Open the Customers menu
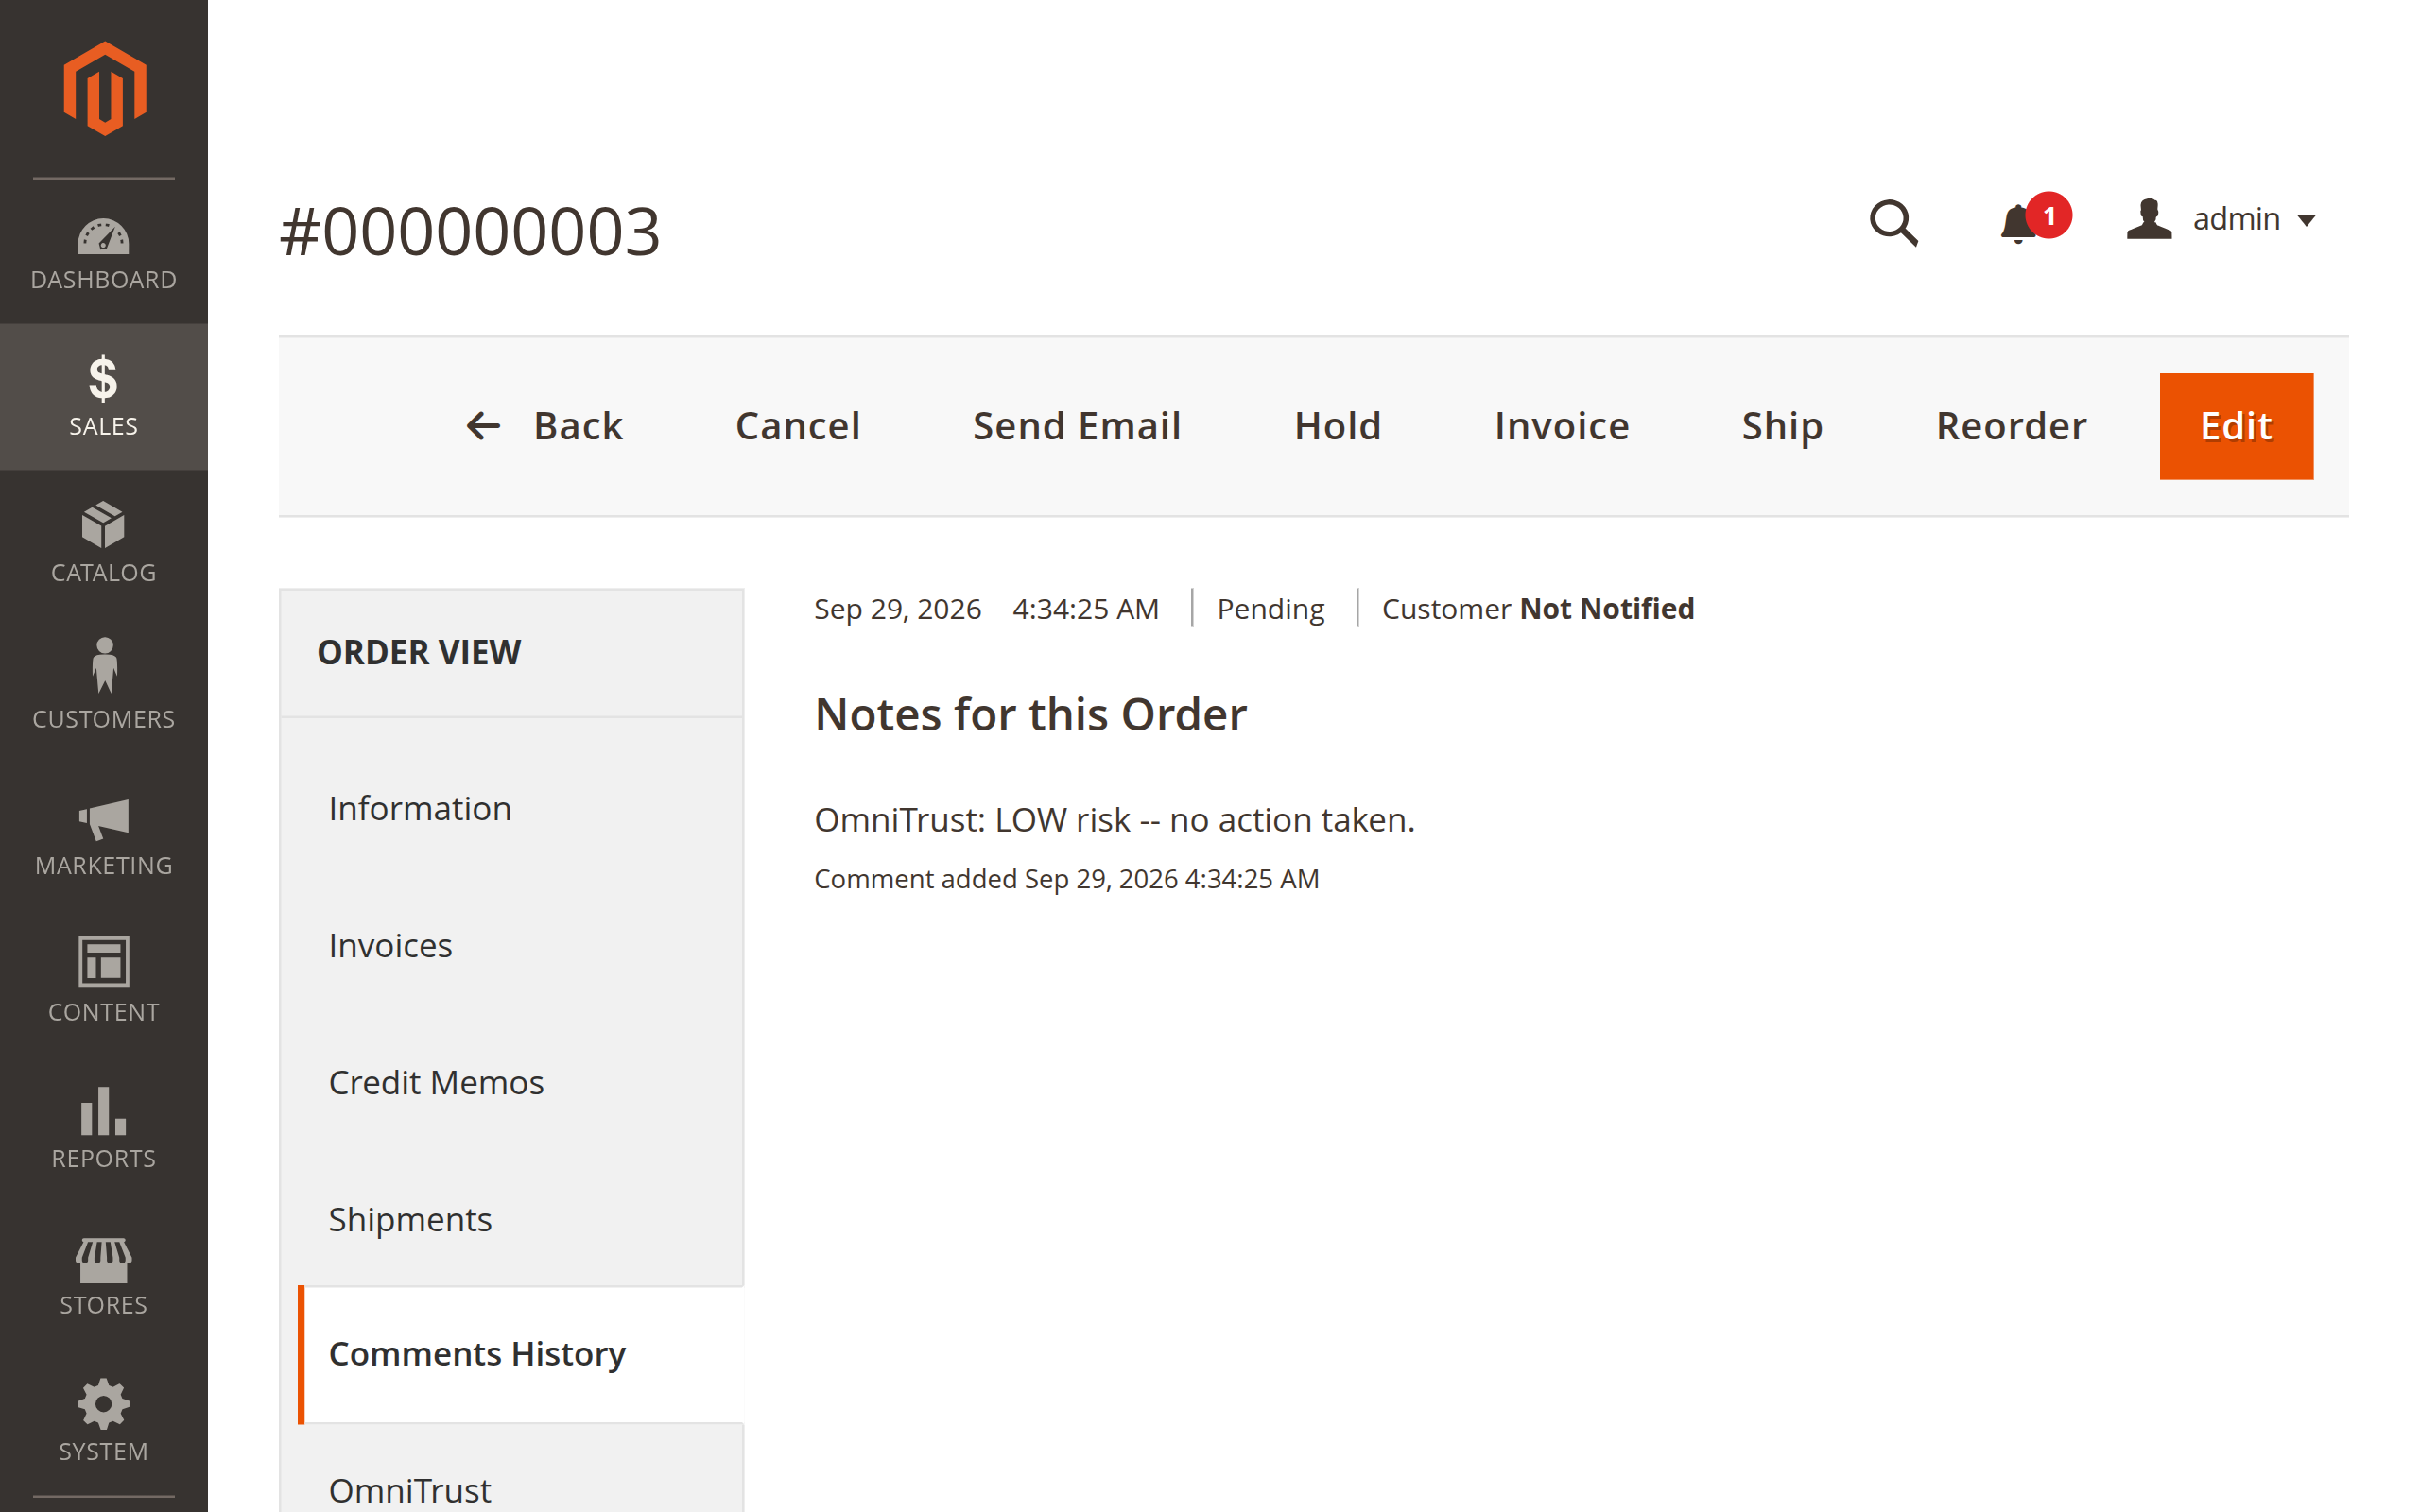Screen dimensions: 2420x1512 tap(104, 689)
